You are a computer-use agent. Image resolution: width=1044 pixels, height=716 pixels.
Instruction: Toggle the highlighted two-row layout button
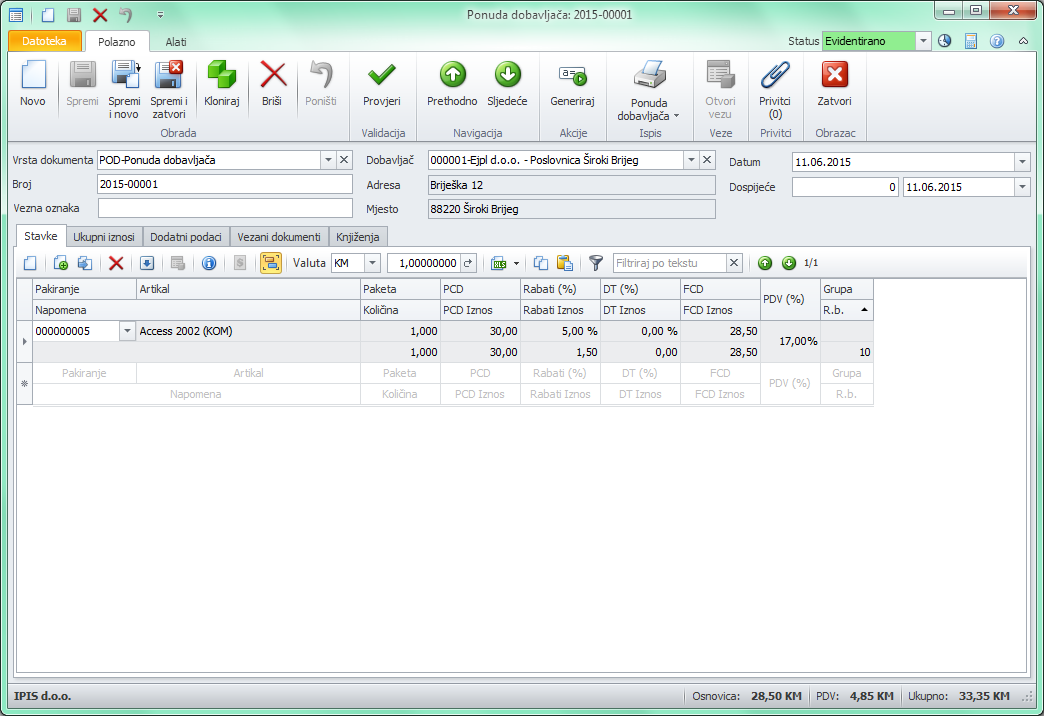pos(271,263)
